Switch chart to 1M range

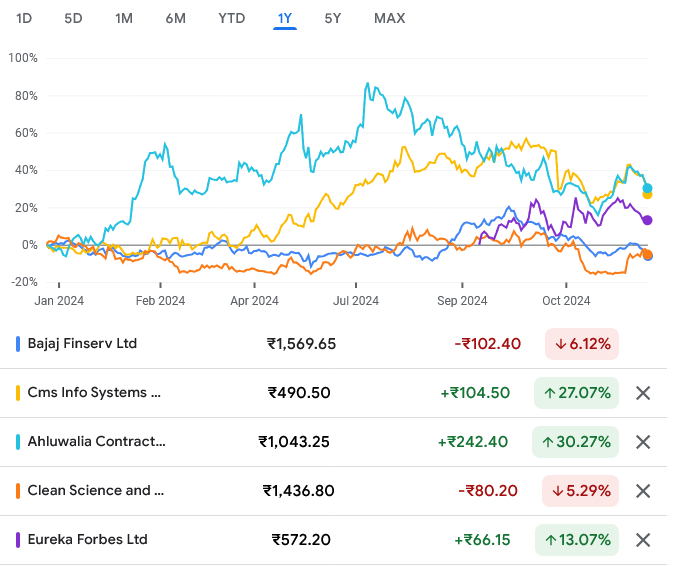pos(124,18)
